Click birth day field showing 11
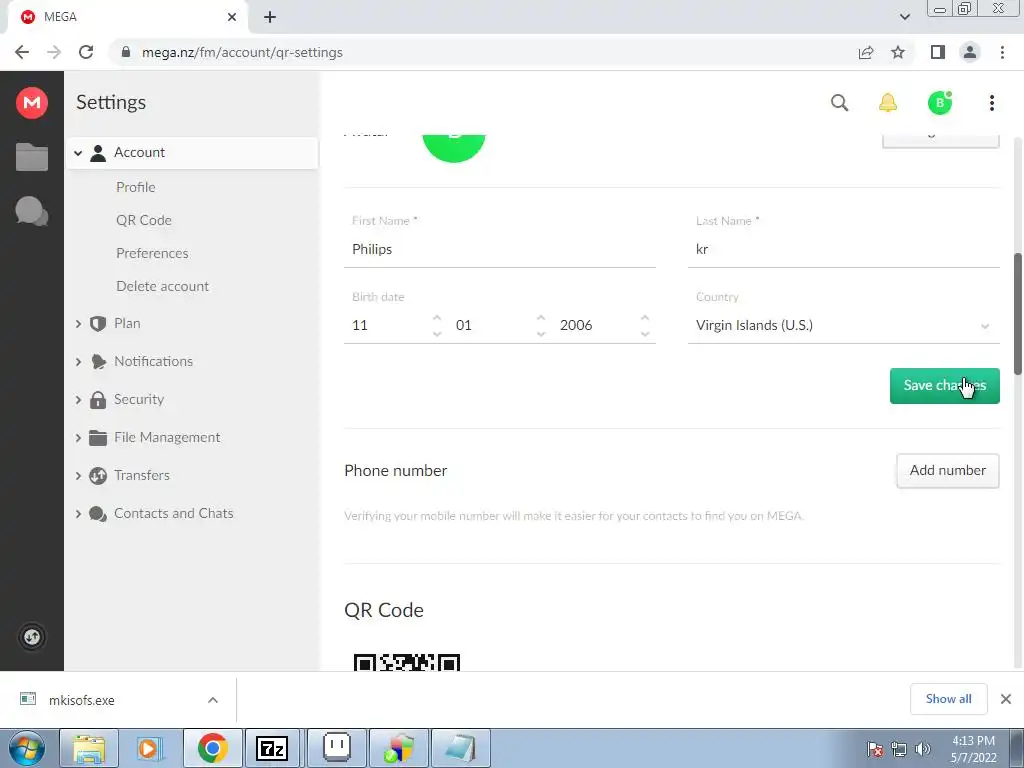This screenshot has width=1024, height=768. click(x=387, y=325)
